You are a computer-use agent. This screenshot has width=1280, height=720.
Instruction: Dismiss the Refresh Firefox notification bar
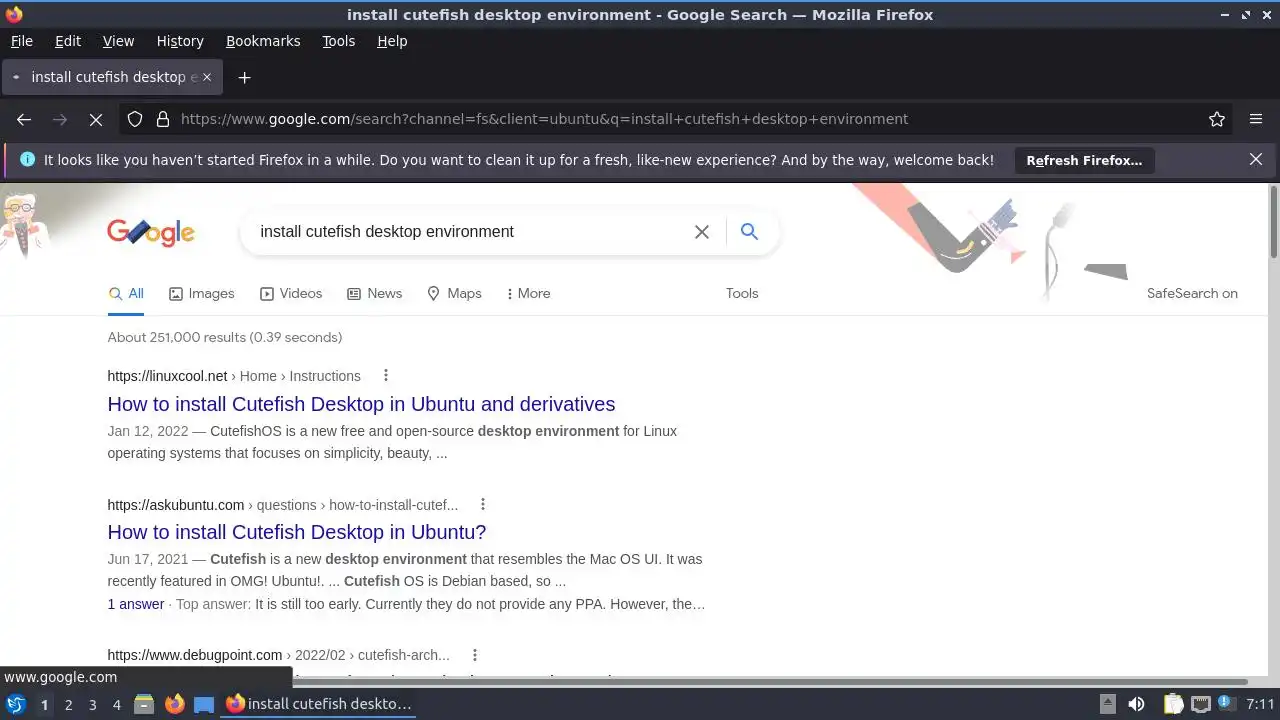pyautogui.click(x=1256, y=159)
